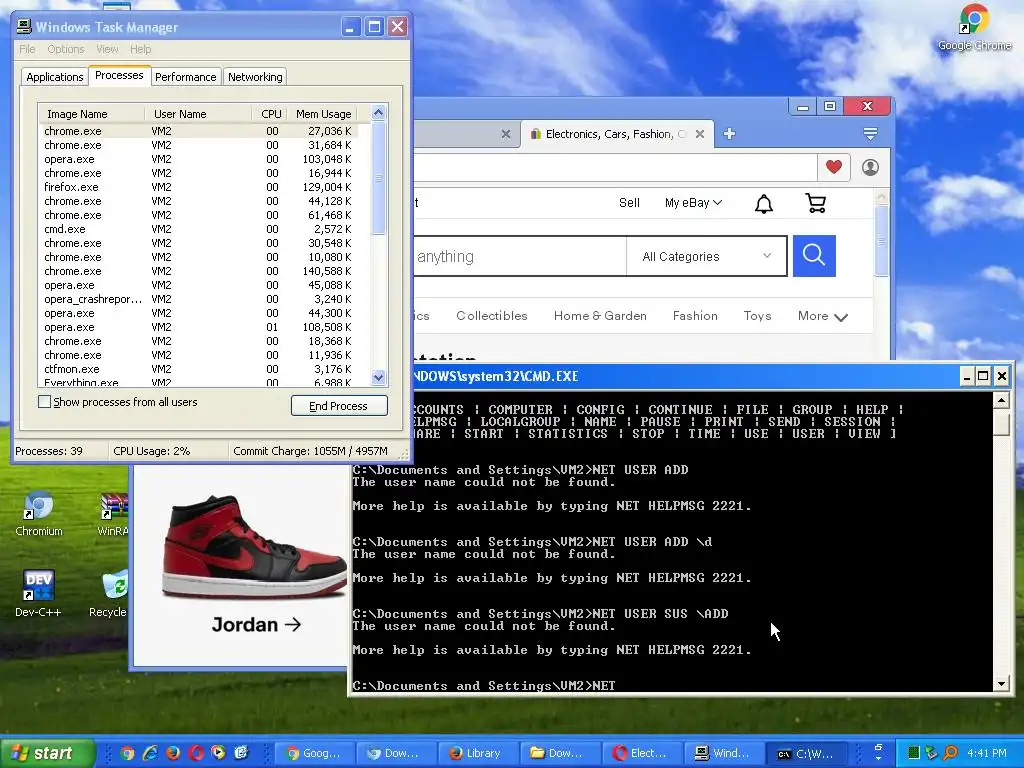The height and width of the screenshot is (768, 1024).
Task: Click the End Process button
Action: coord(339,406)
